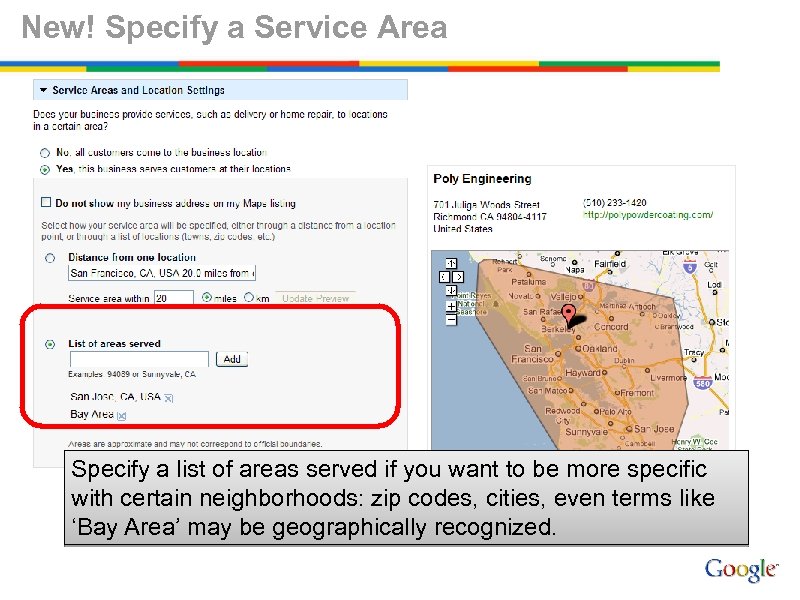Remove 'Bay Area' via its x icon
Image resolution: width=800 pixels, height=600 pixels.
[x=121, y=415]
